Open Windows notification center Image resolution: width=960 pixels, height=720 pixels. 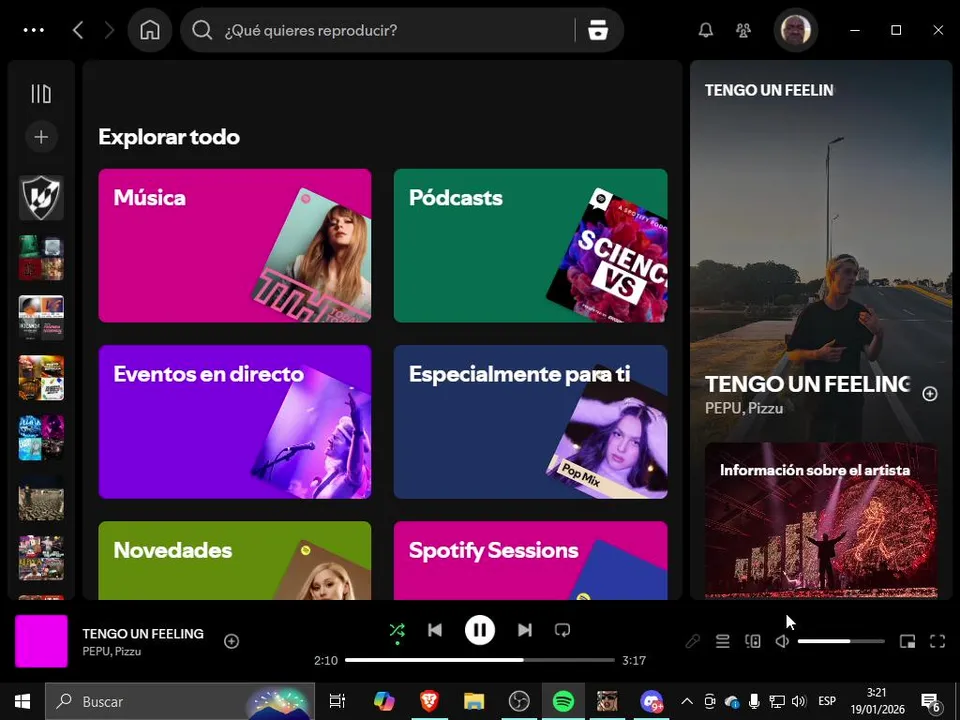pos(931,702)
